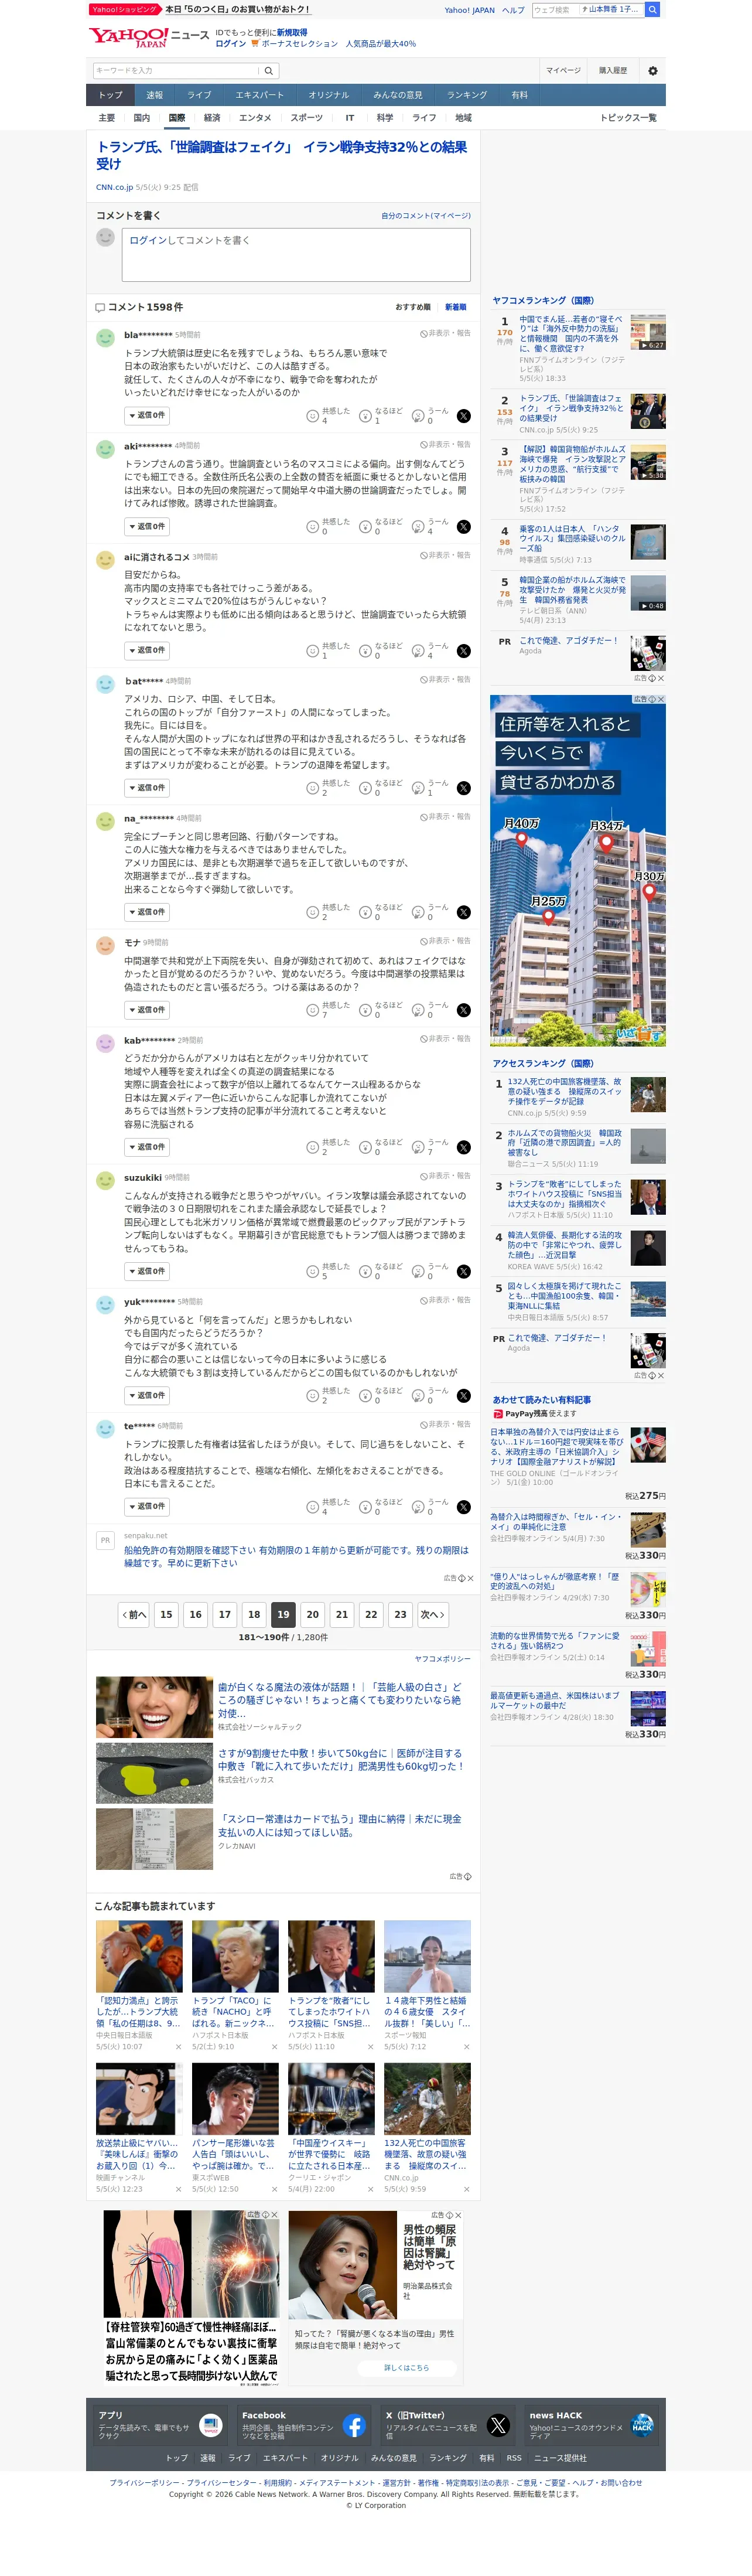This screenshot has width=752, height=2576.
Task: Share kab******** comment on X
Action: (x=464, y=1147)
